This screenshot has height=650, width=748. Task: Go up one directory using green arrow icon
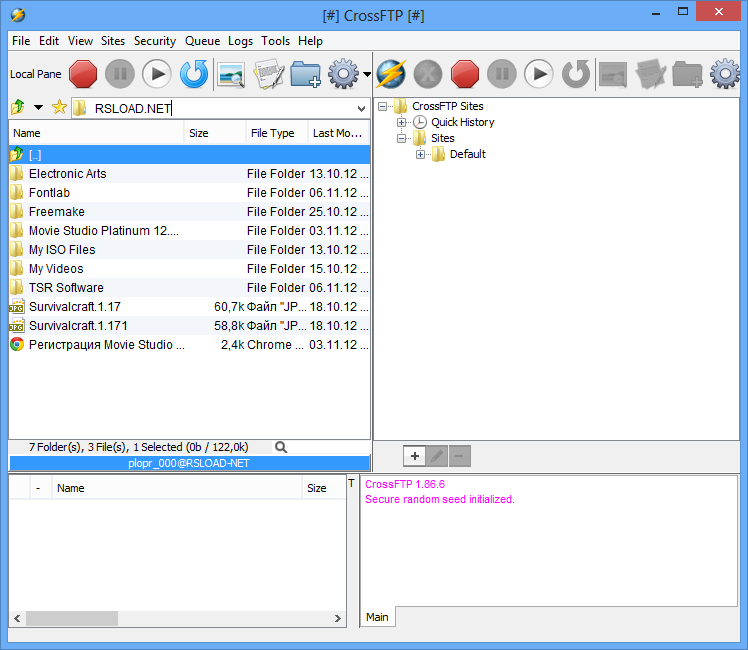tap(18, 107)
